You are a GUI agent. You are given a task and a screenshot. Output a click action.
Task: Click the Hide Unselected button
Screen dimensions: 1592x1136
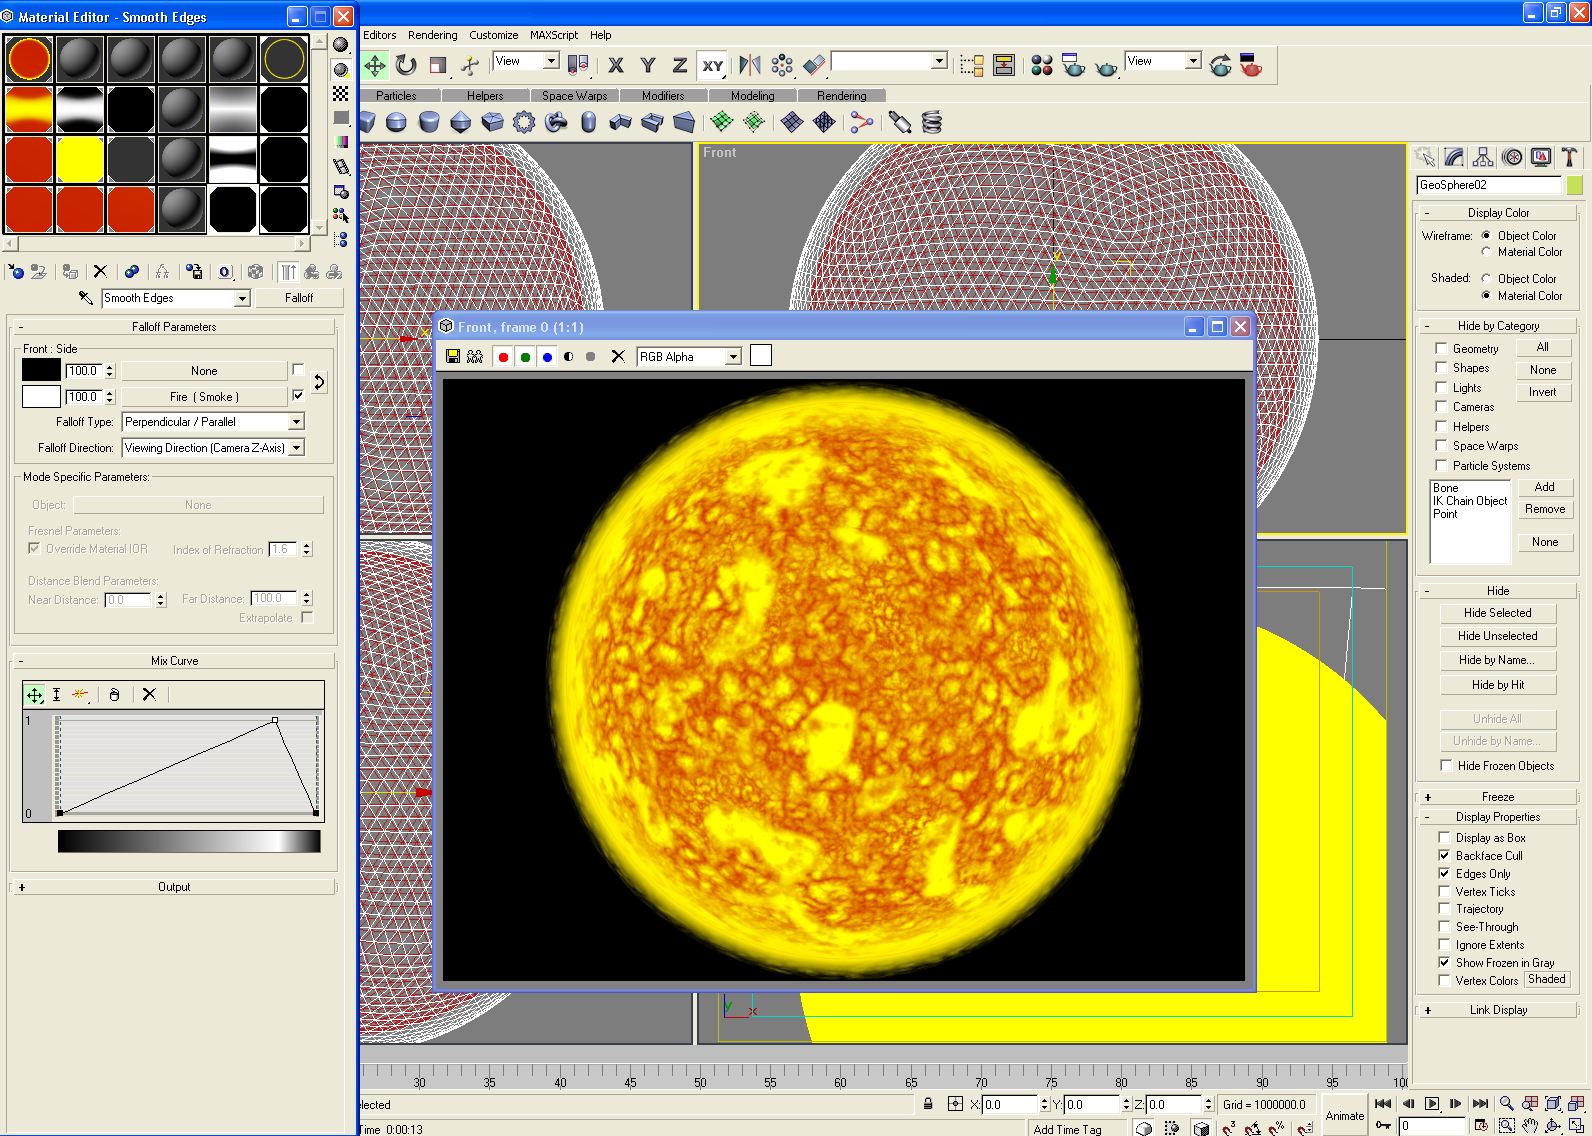pos(1497,636)
